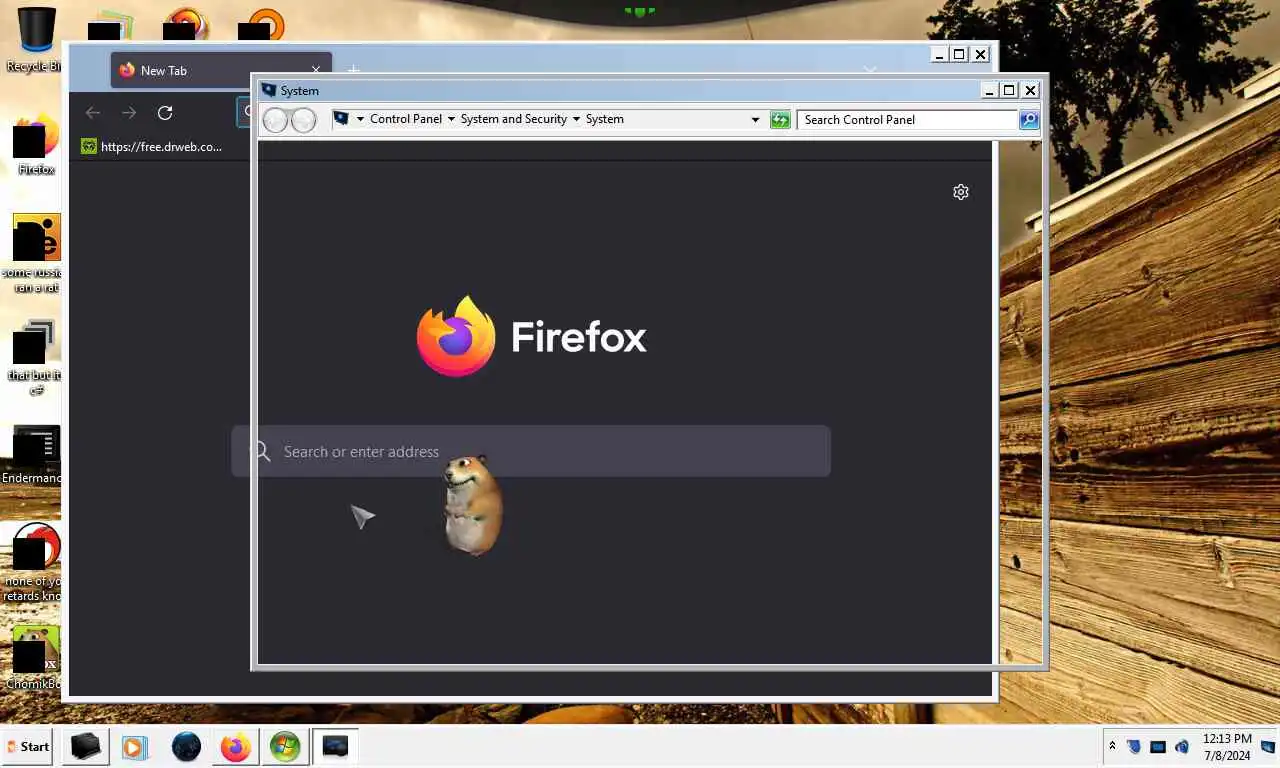
Task: Go forward in the Firefox window
Action: click(x=129, y=113)
